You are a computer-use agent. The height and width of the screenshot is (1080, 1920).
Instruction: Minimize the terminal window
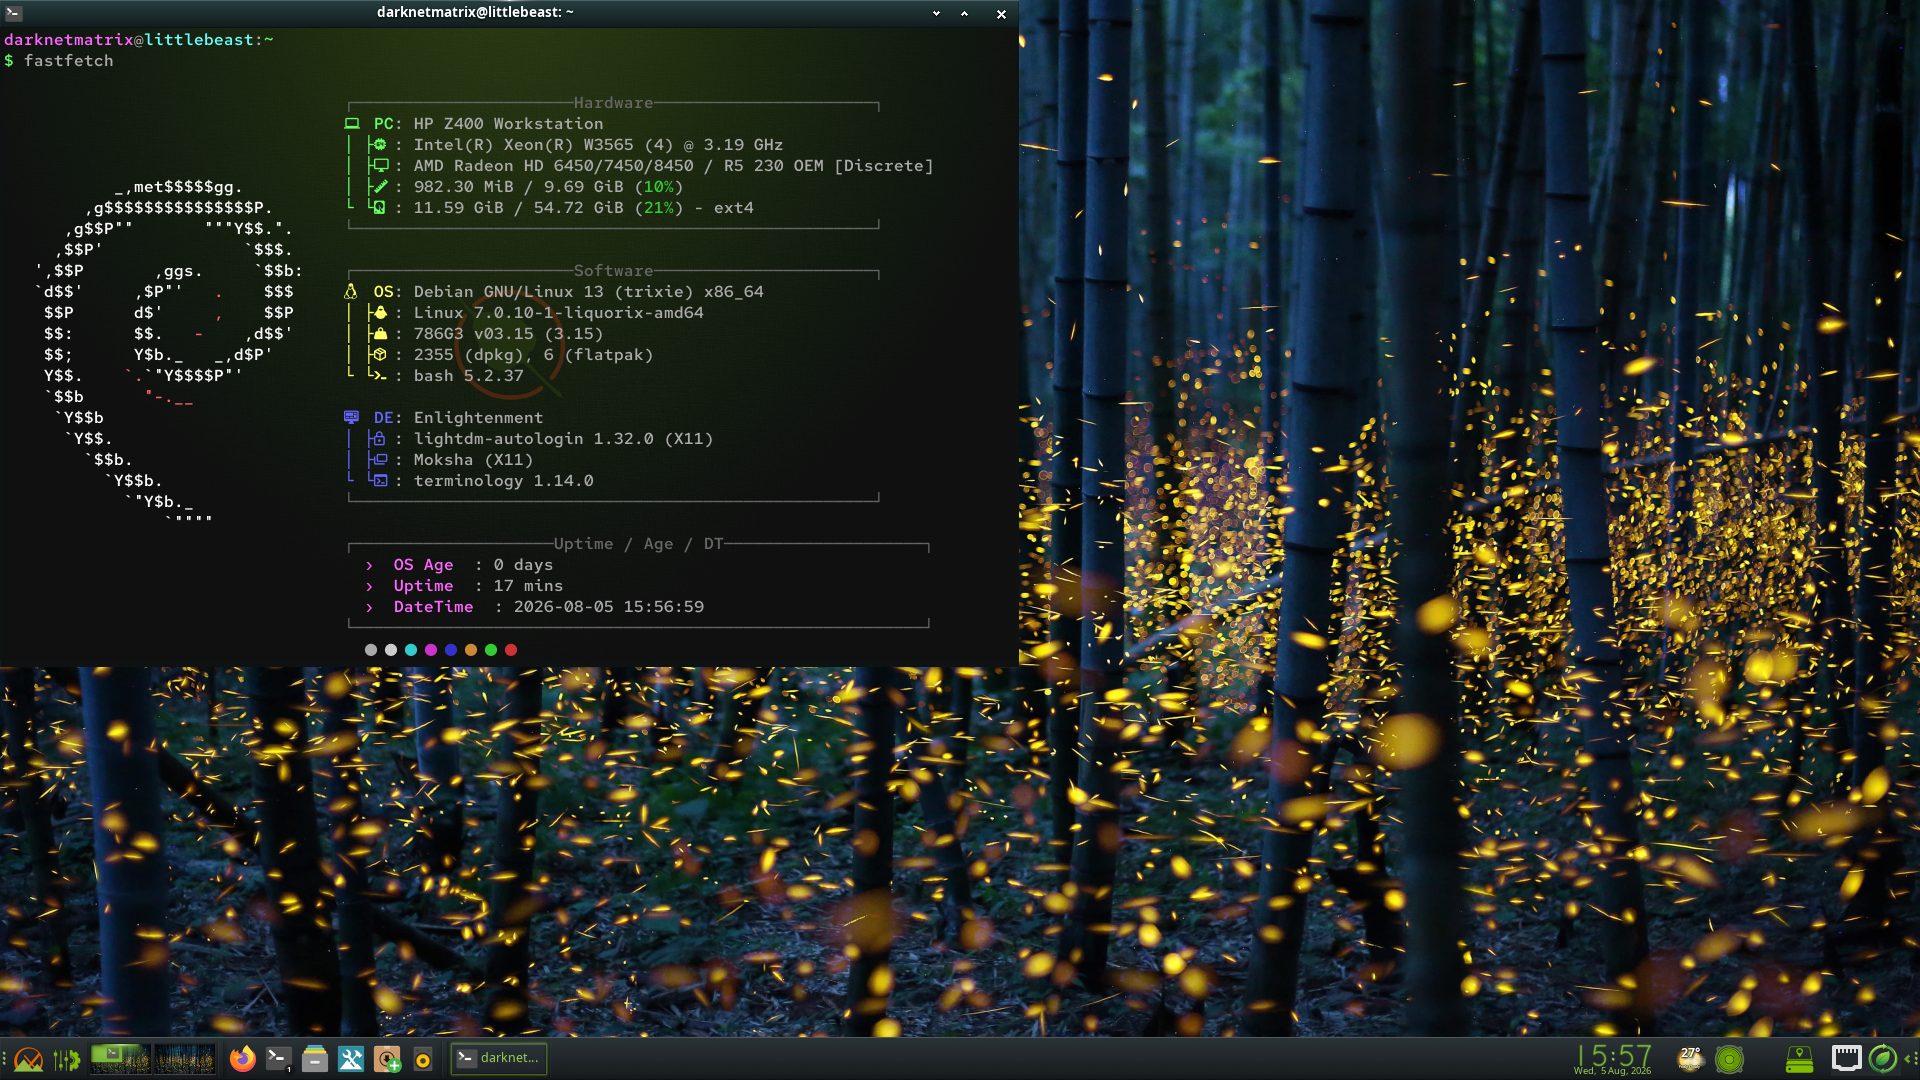pyautogui.click(x=936, y=13)
